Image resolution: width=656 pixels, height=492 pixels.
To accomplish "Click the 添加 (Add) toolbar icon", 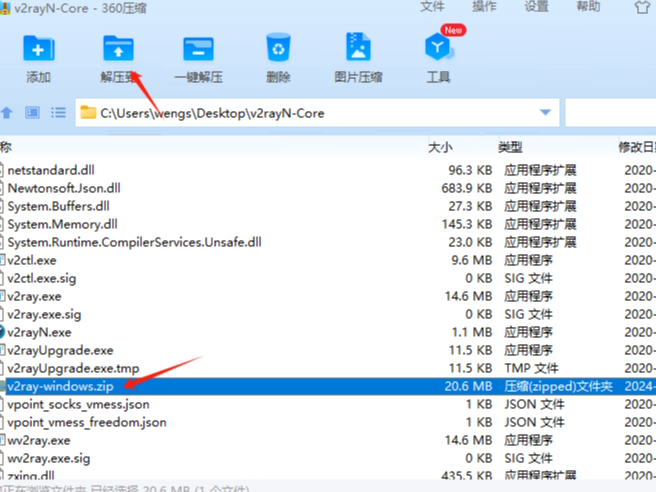I will pos(38,49).
